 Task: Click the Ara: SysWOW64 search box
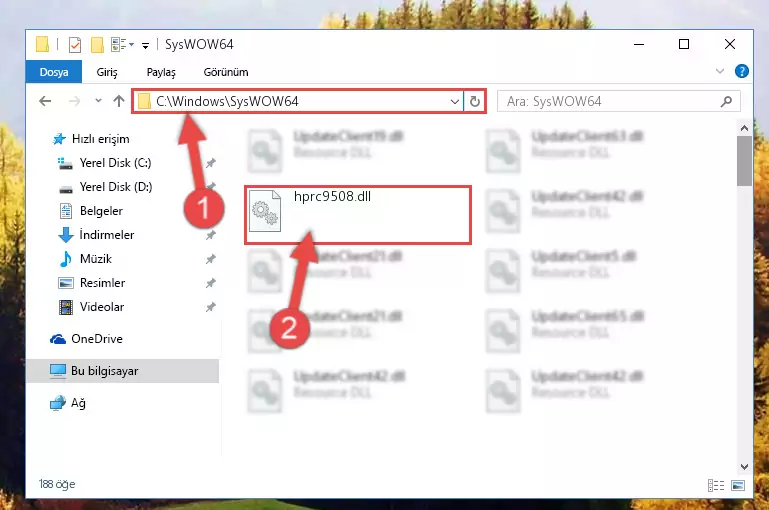coord(618,102)
